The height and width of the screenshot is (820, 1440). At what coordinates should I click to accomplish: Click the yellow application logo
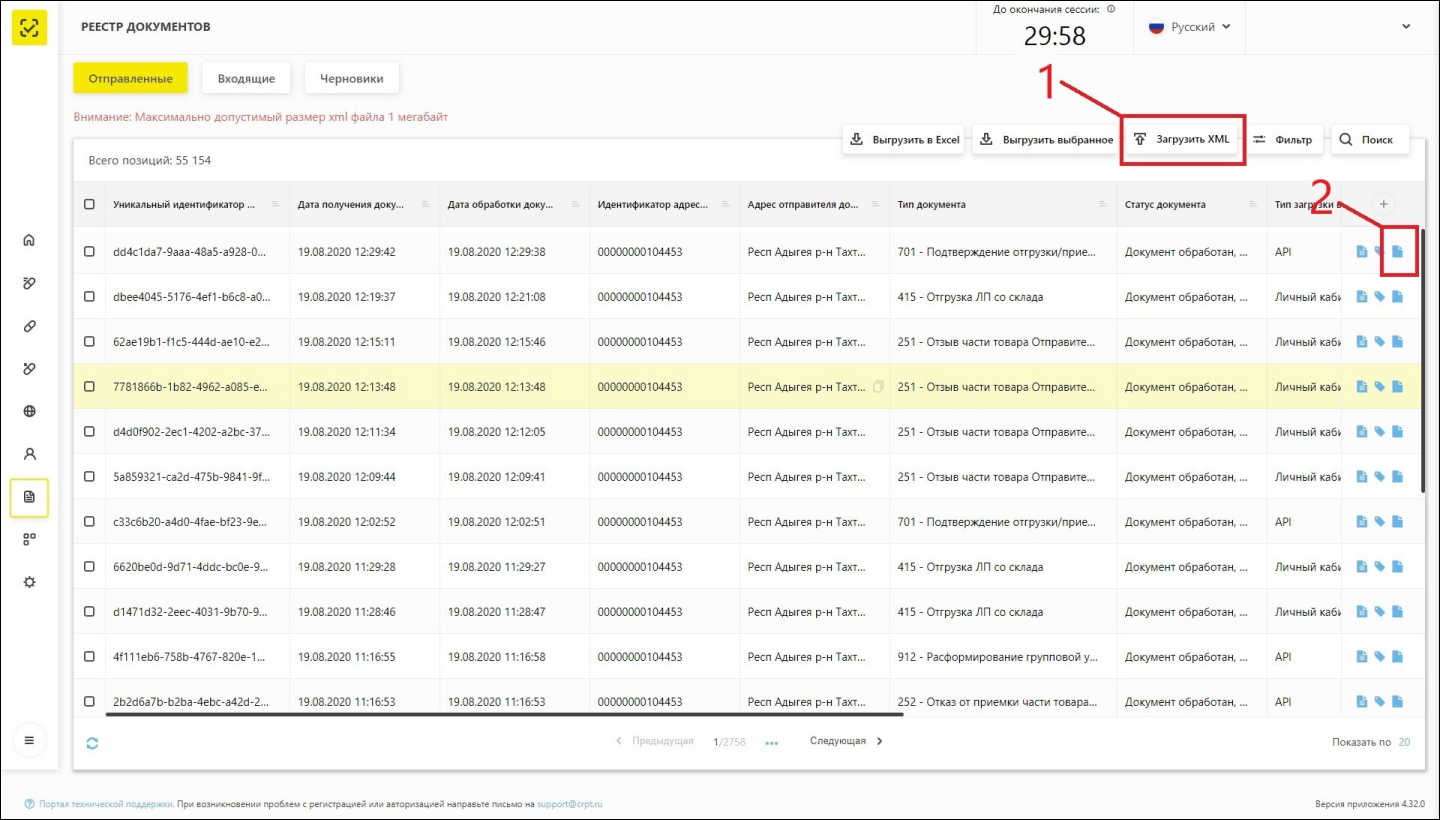click(29, 27)
